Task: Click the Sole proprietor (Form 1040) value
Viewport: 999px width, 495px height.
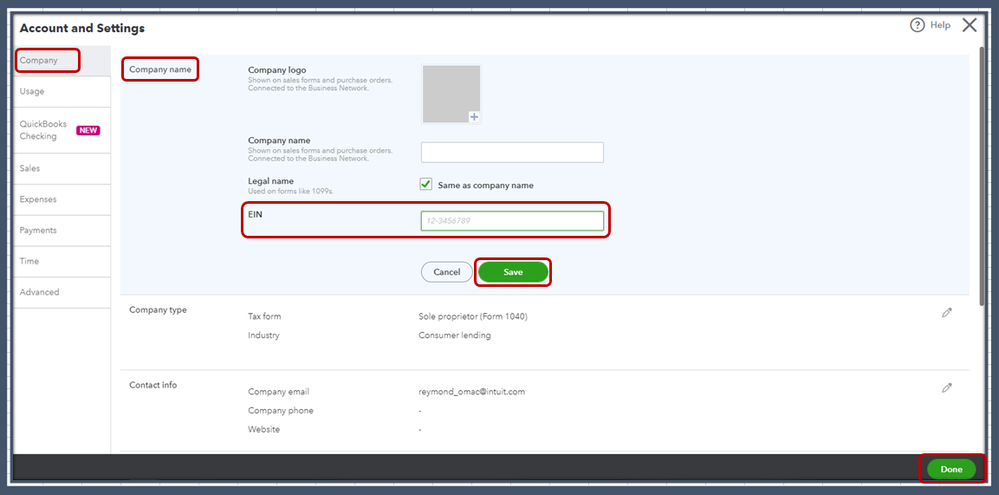Action: point(473,316)
